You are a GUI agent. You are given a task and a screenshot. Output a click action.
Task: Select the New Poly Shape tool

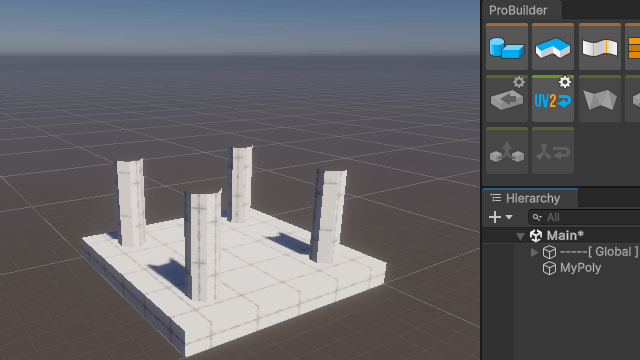click(x=553, y=47)
